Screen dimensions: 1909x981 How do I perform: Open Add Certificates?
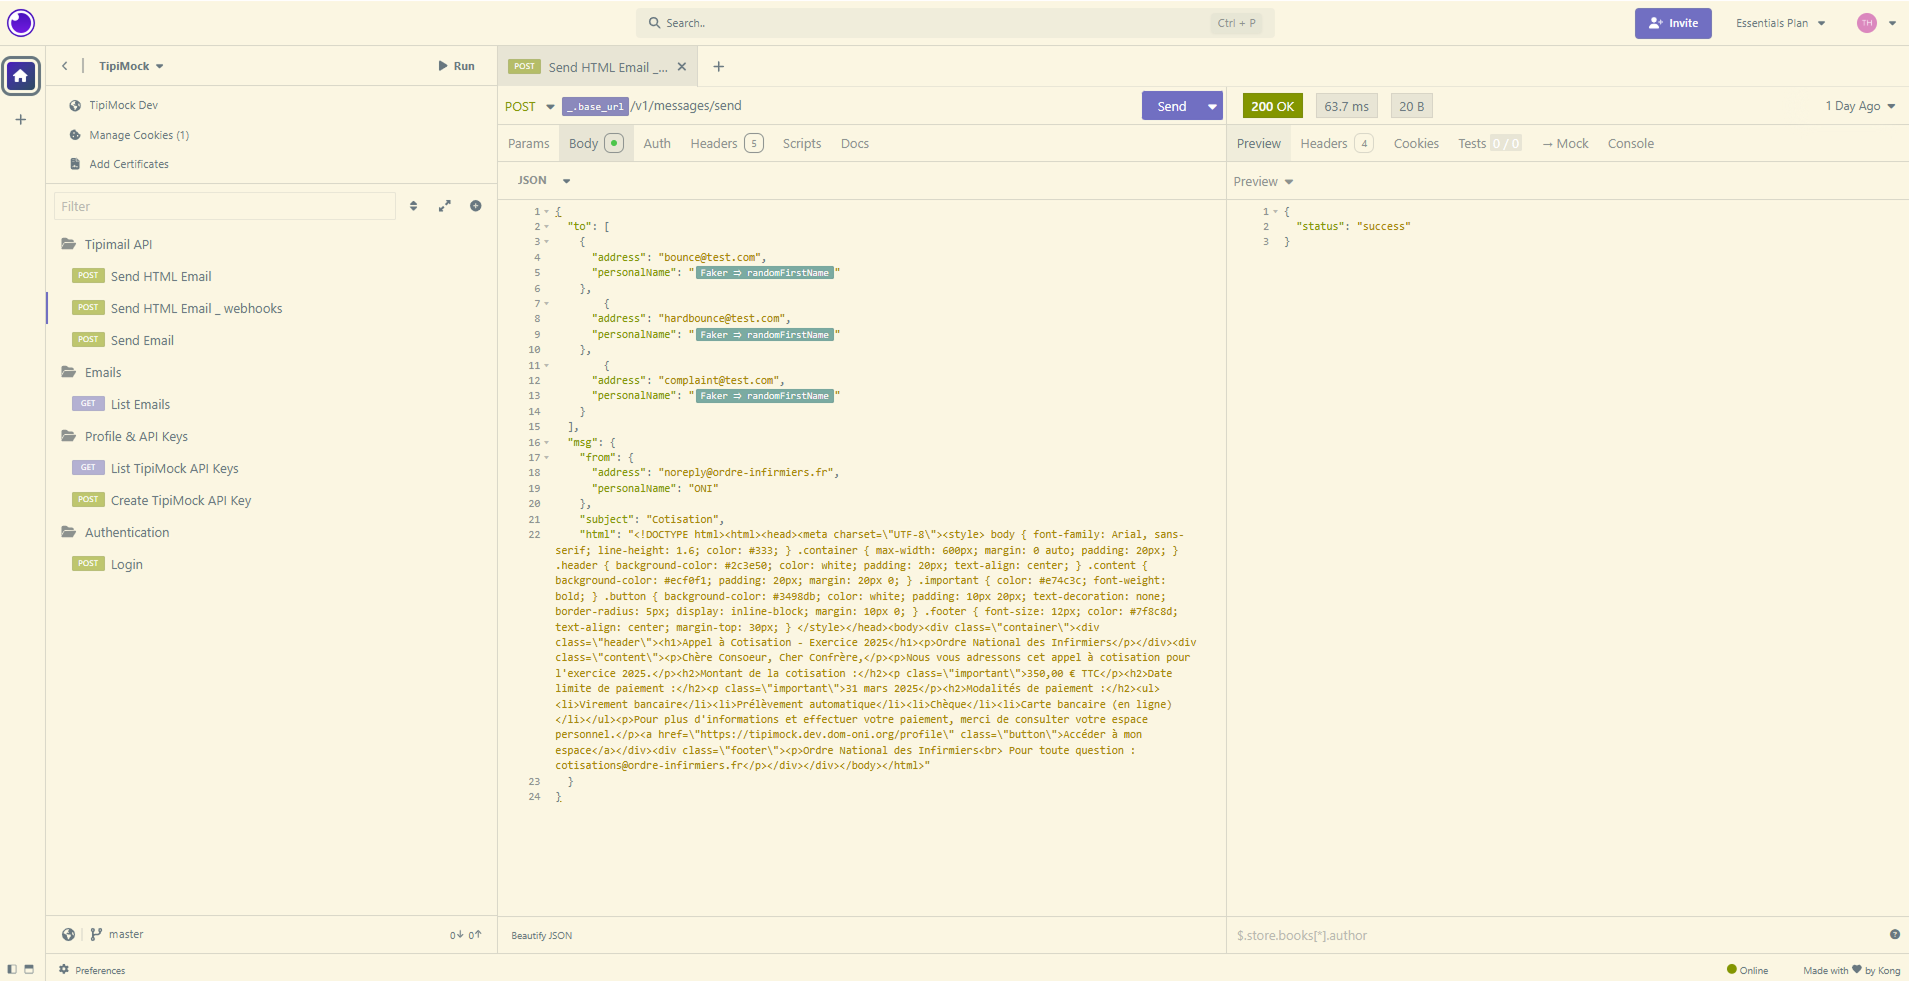(x=128, y=164)
